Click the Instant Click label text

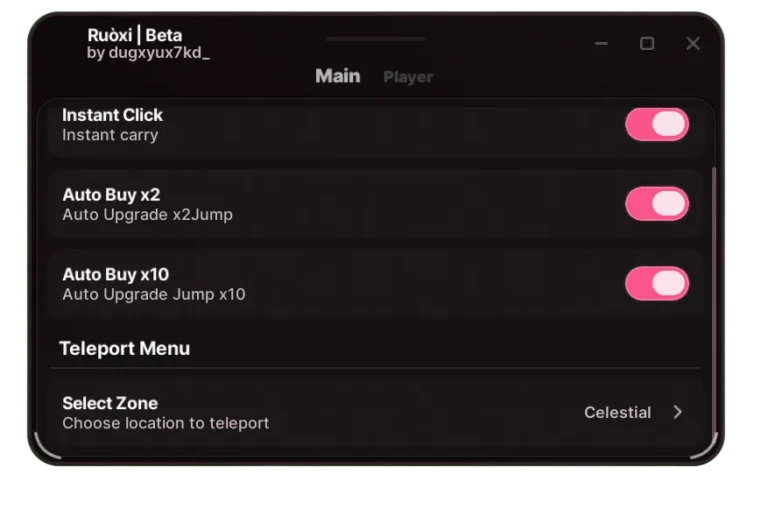click(x=112, y=115)
